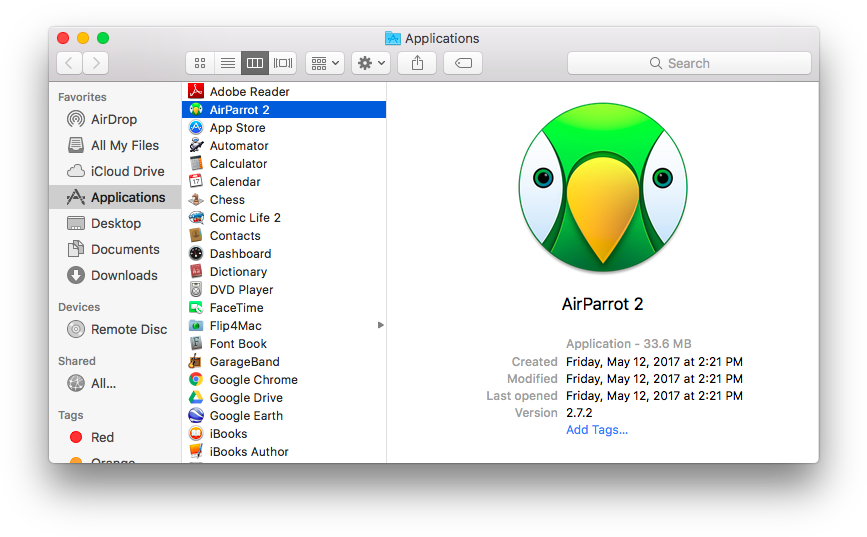Select Comic Life 2 app

pos(284,218)
